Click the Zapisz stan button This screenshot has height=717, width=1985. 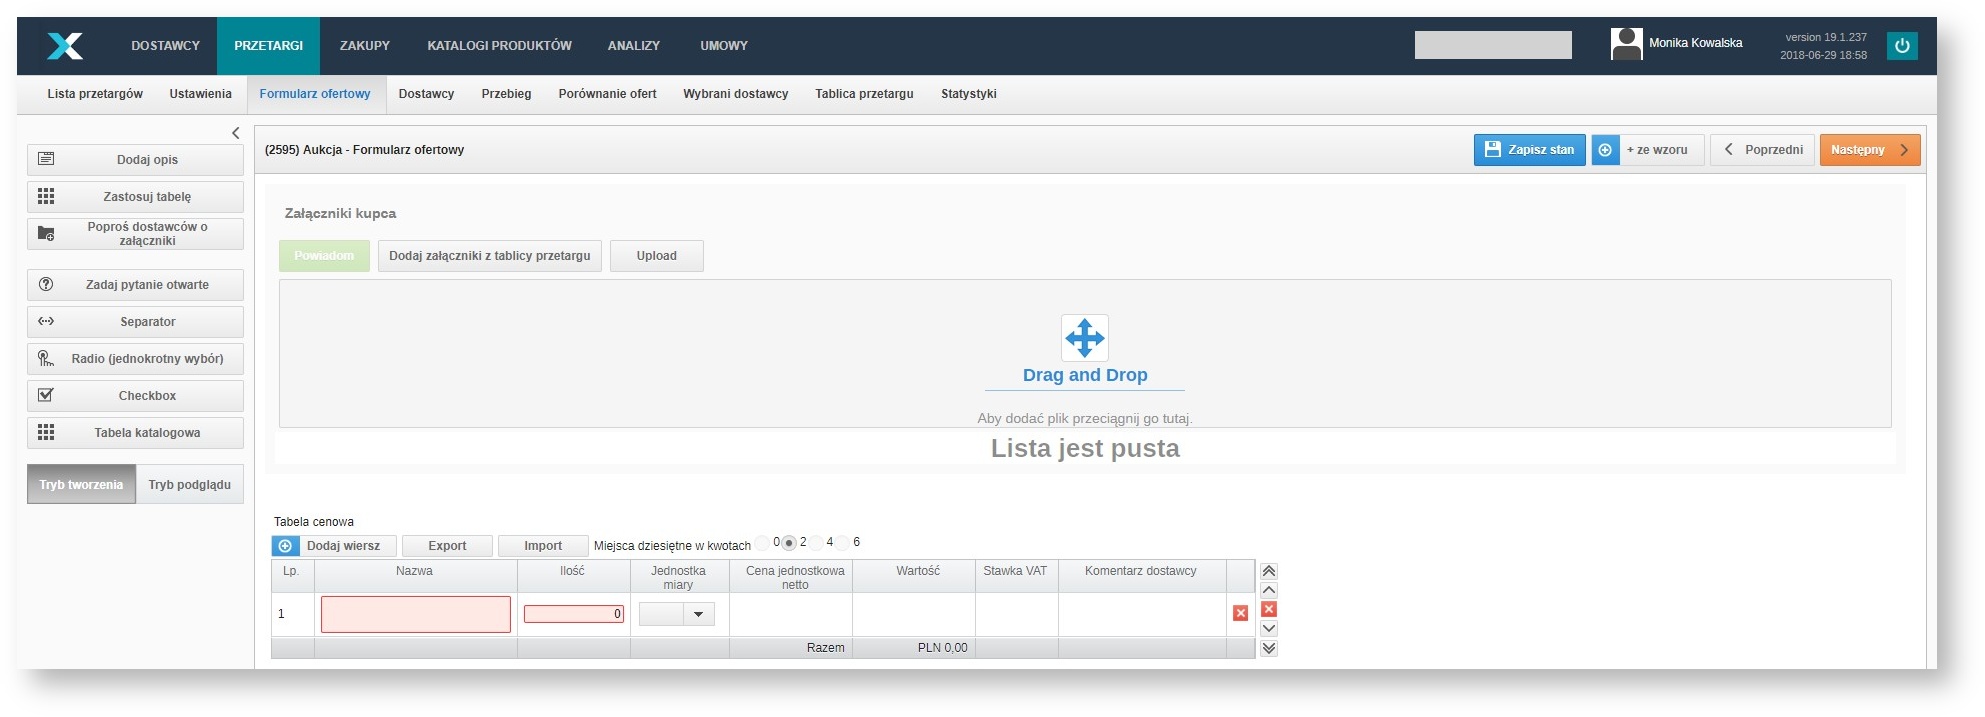(1529, 150)
